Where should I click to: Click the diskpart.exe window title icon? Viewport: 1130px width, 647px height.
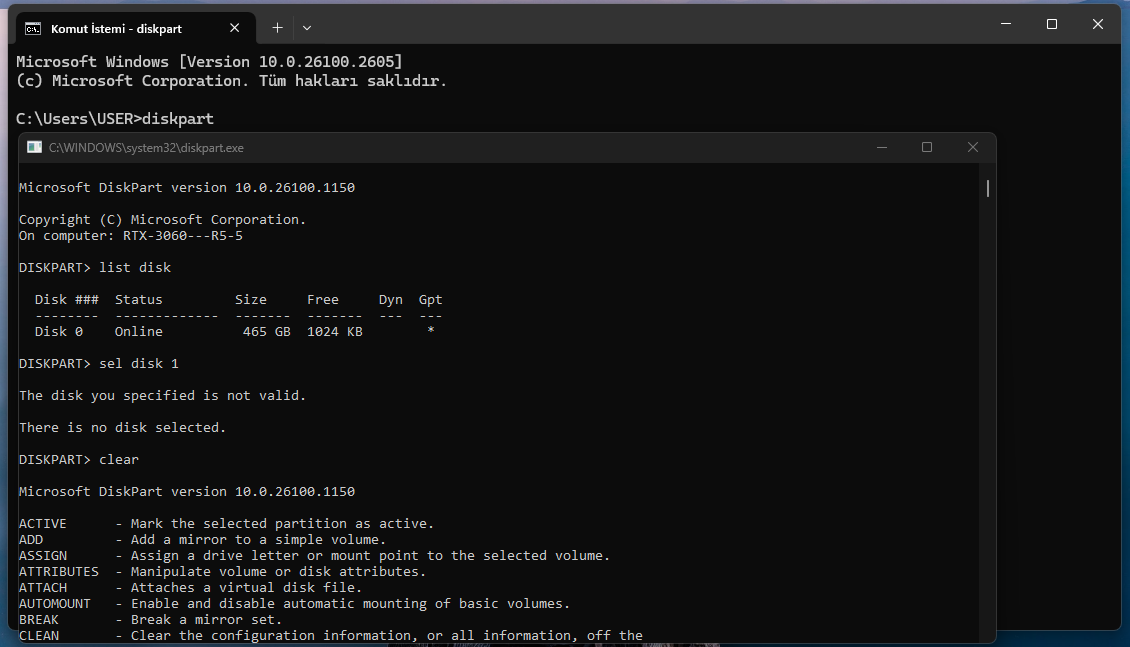click(34, 147)
